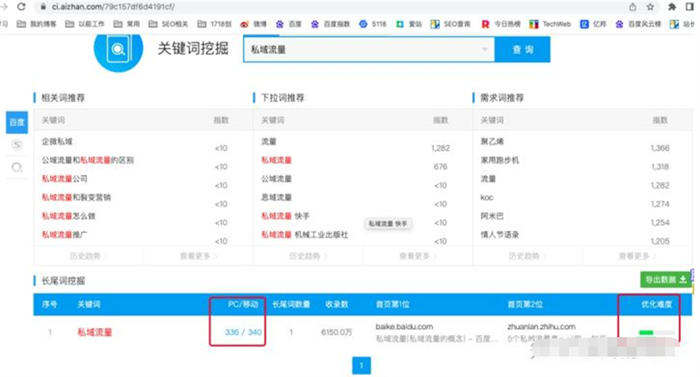Click the 长尾词数量 column header
700x377 pixels.
pos(291,304)
